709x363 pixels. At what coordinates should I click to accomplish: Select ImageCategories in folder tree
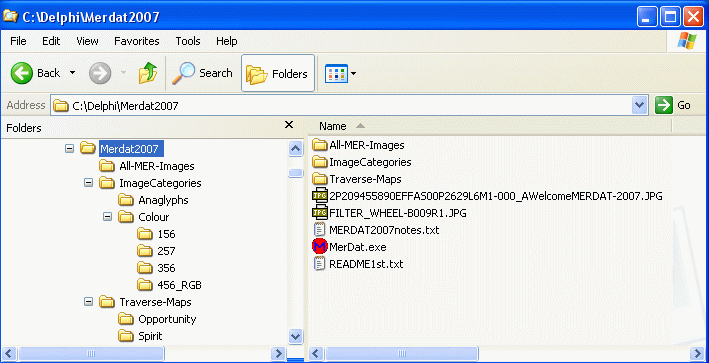160,183
